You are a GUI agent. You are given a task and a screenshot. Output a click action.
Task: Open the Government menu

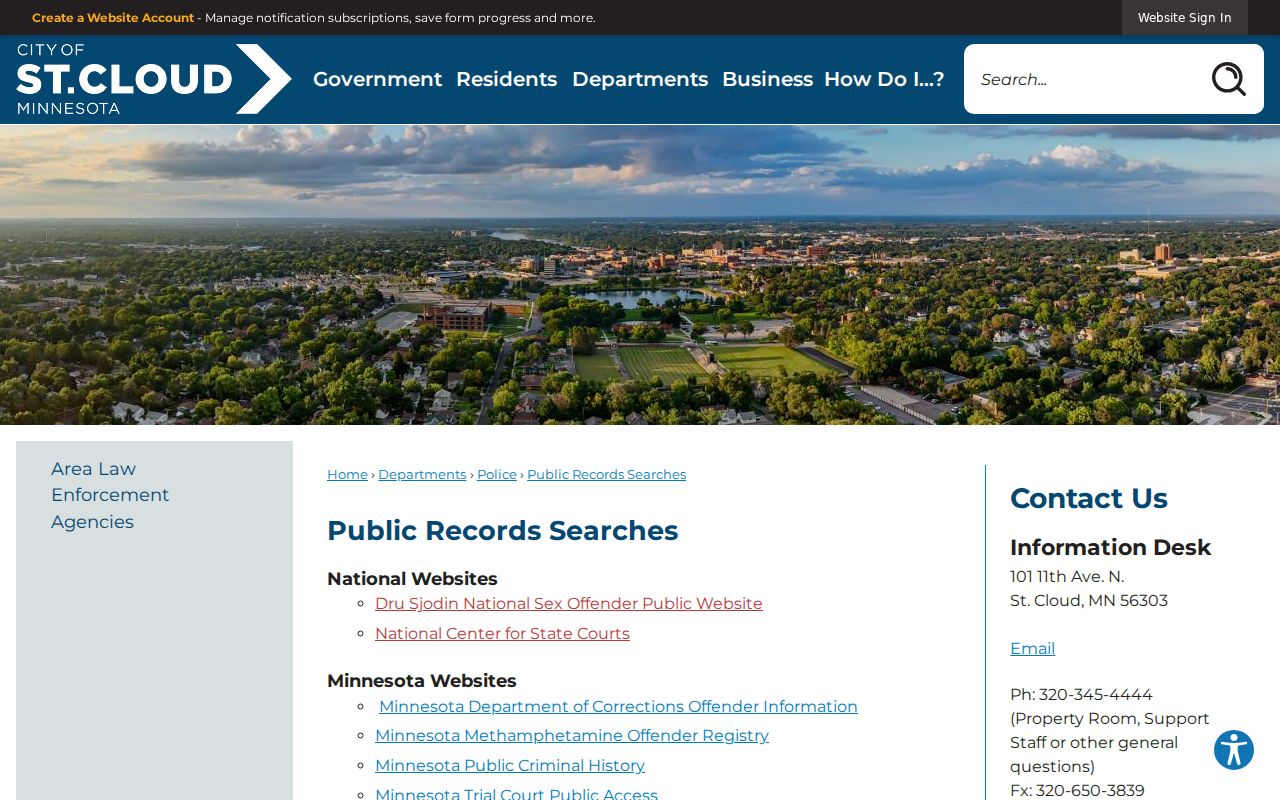[x=377, y=79]
